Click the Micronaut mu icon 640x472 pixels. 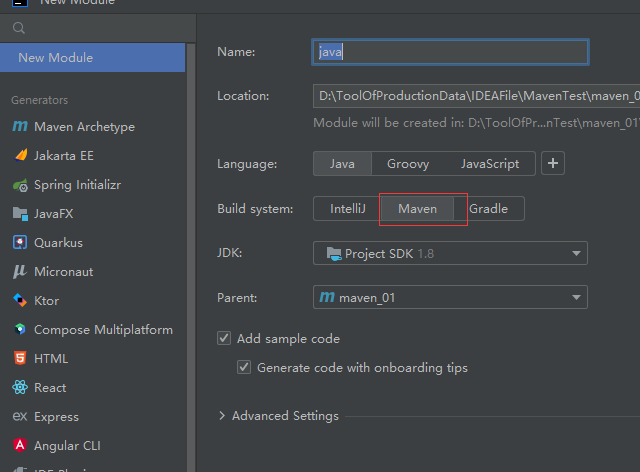[x=20, y=272]
